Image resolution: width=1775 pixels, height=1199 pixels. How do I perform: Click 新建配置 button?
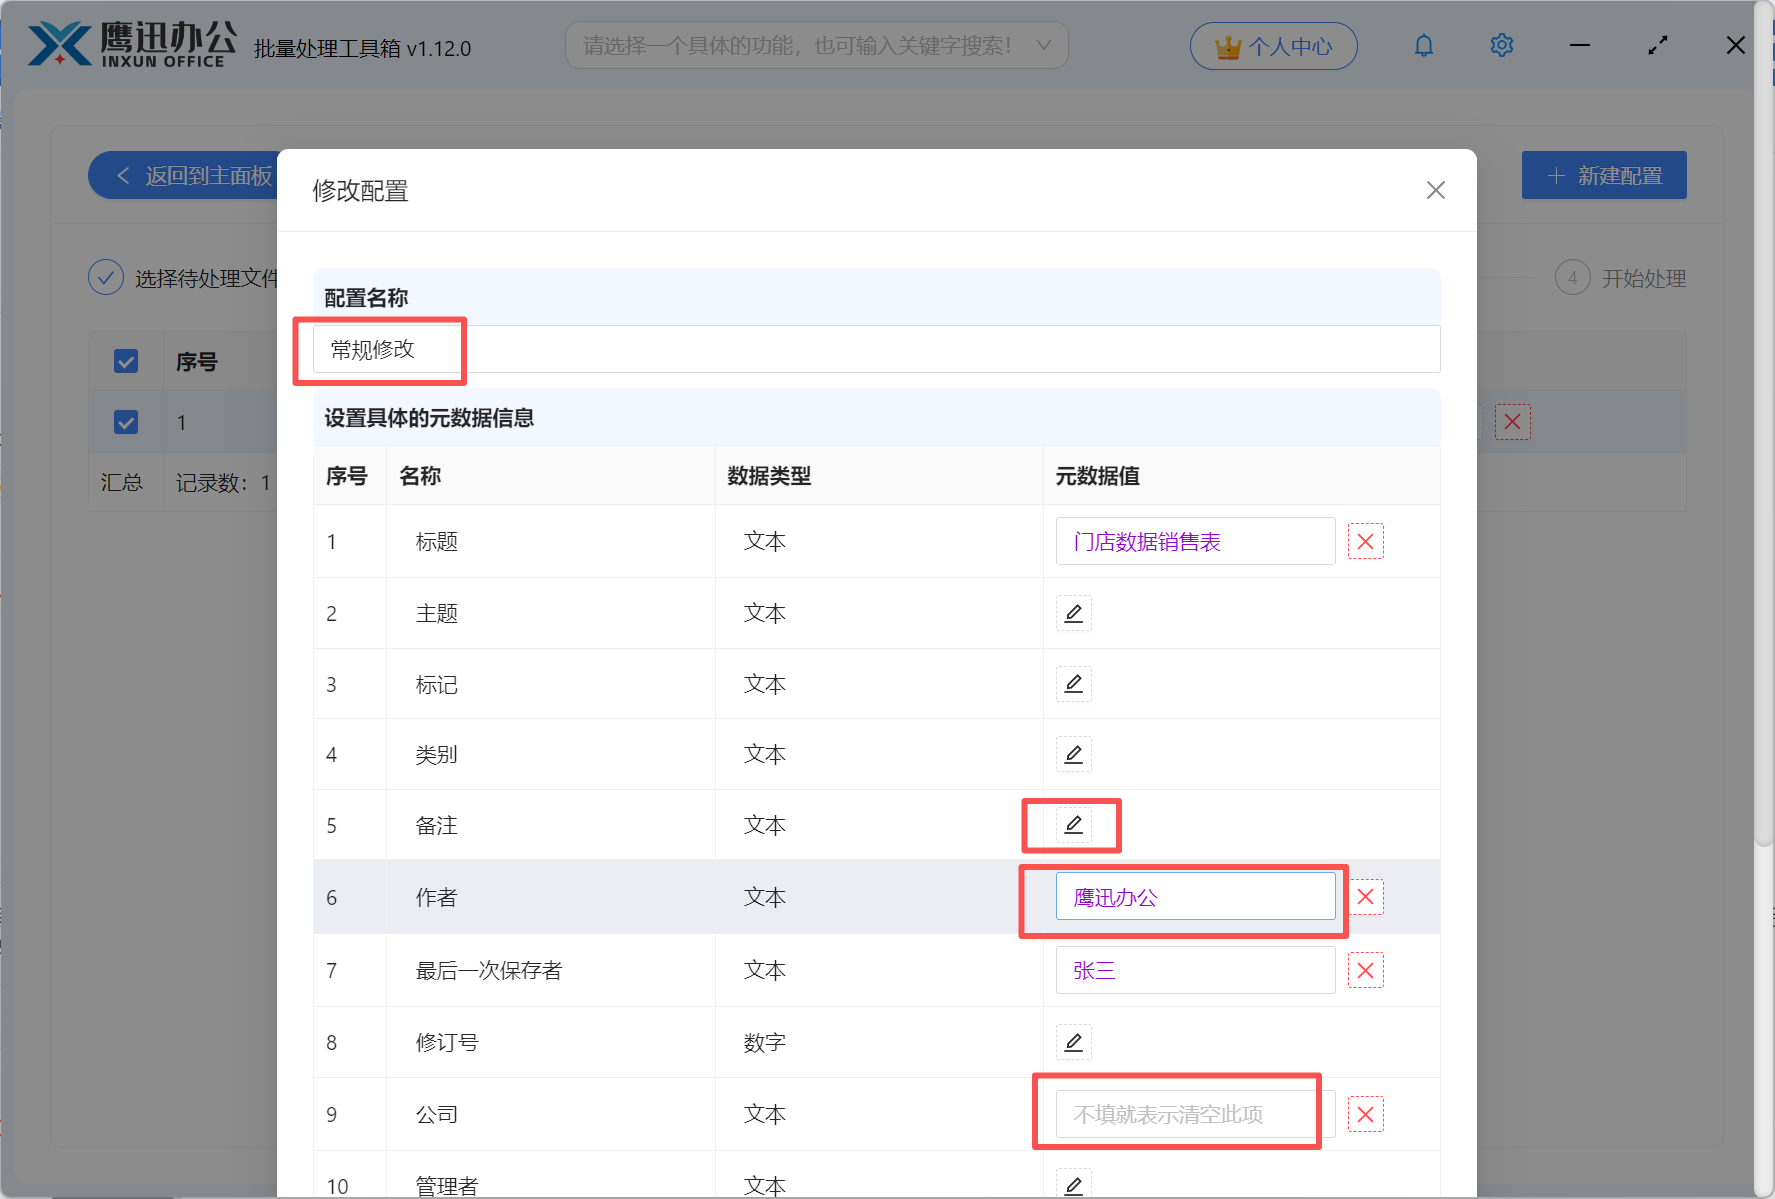tap(1603, 176)
